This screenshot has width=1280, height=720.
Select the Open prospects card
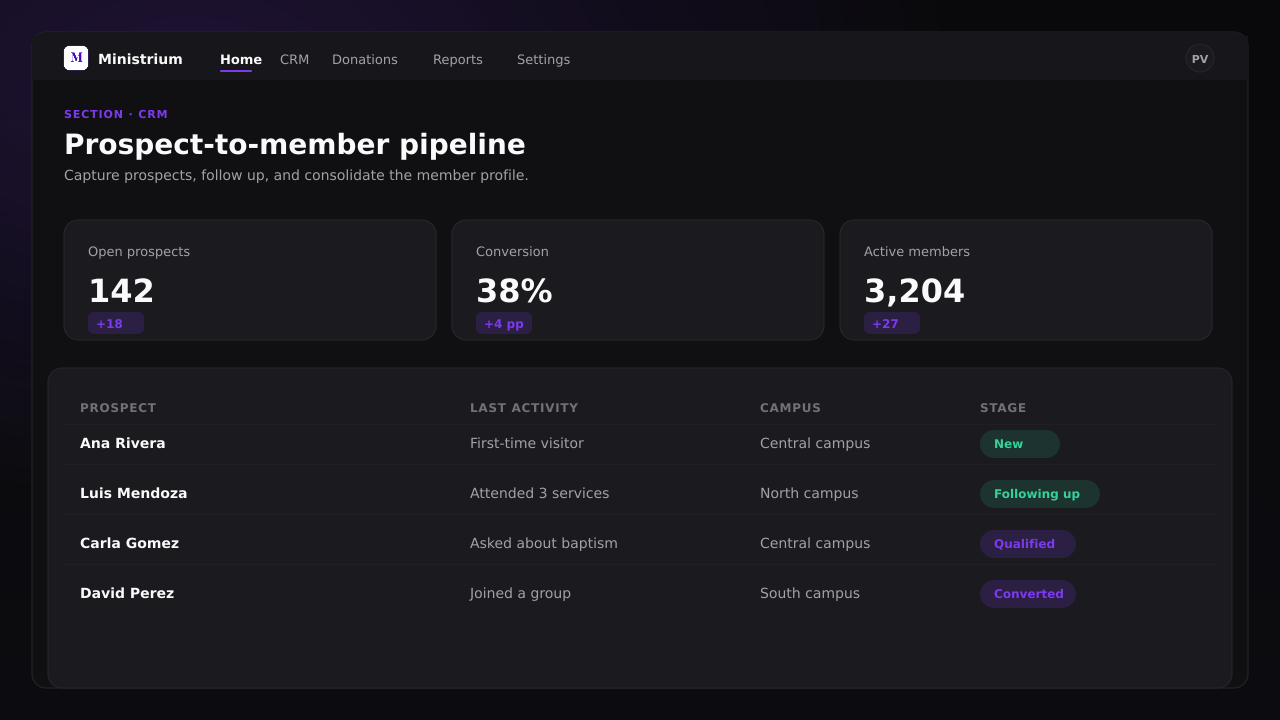(250, 280)
